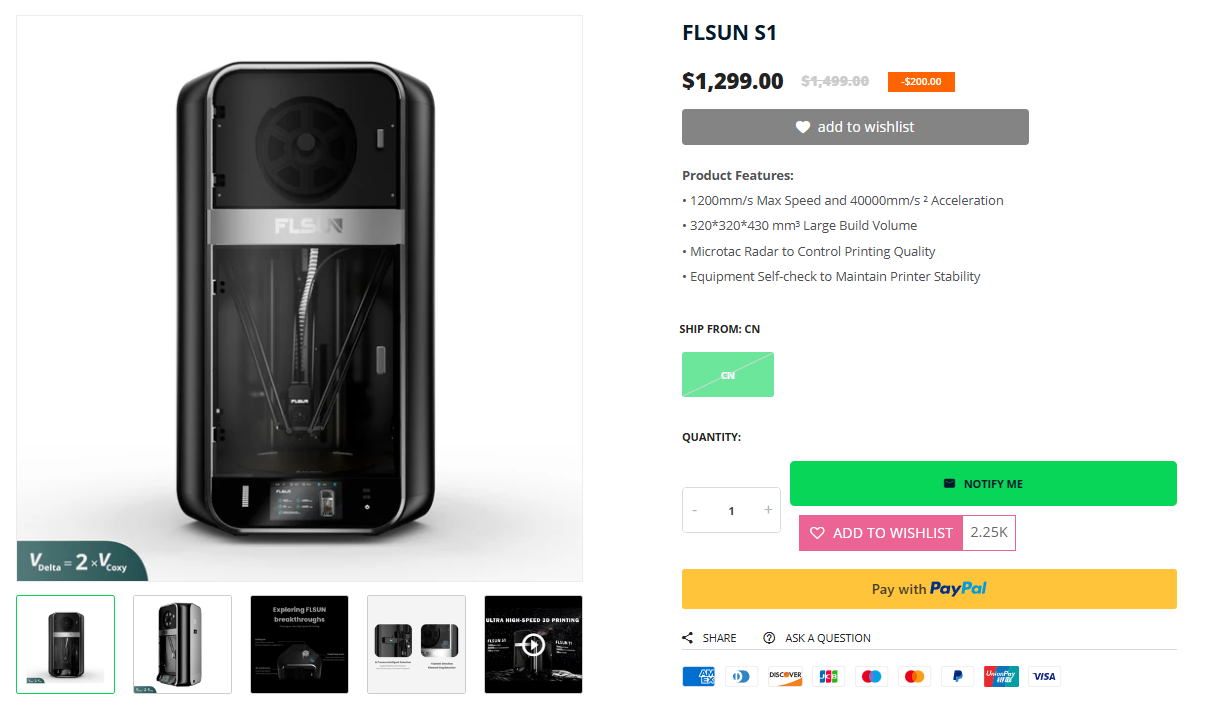
Task: Click the Mastercard payment icon
Action: (914, 676)
